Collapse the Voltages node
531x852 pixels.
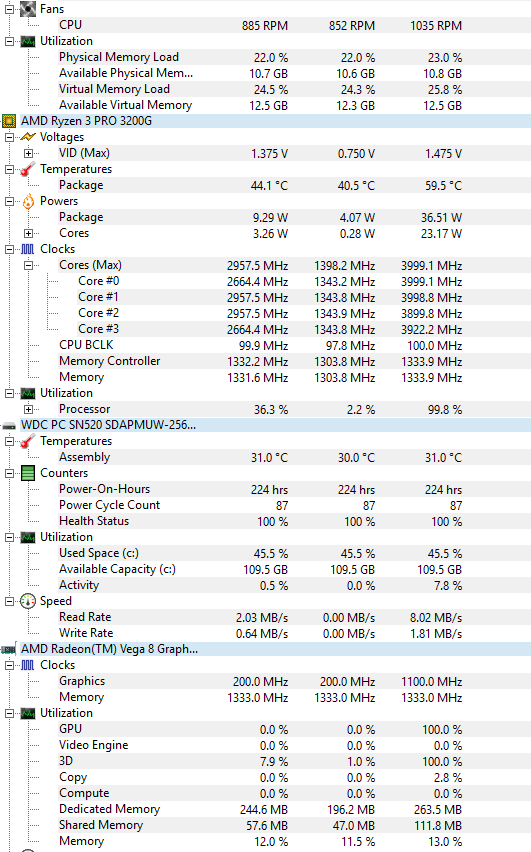(9, 137)
